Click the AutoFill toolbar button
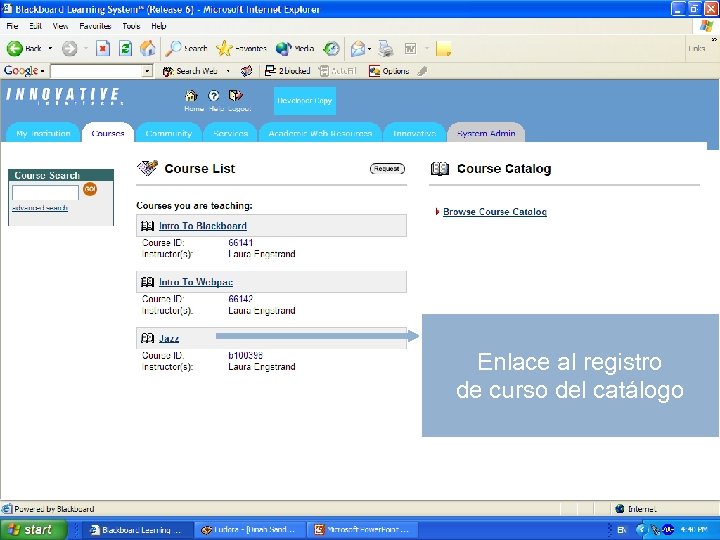This screenshot has width=720, height=540. [x=338, y=71]
